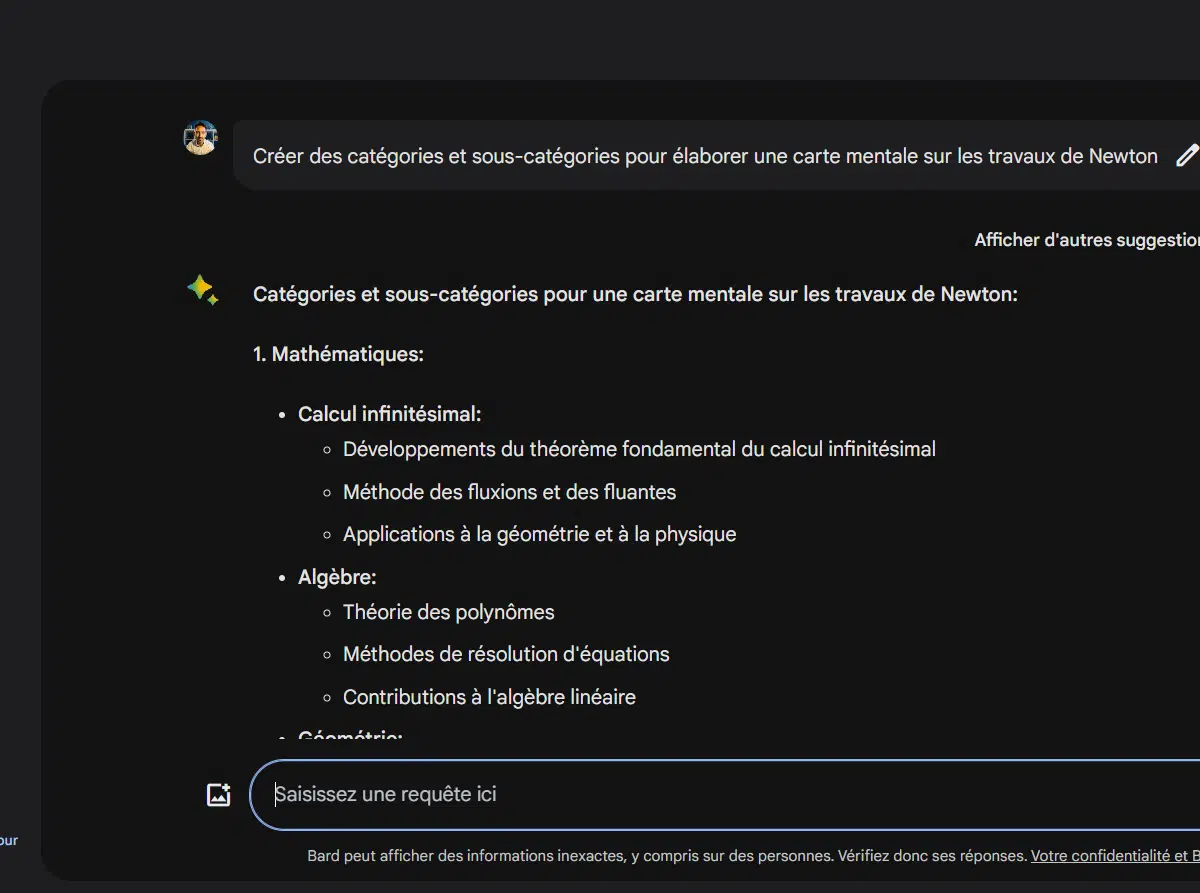This screenshot has width=1200, height=893.
Task: Click "Applications à la géométrie et à la physique"
Action: pyautogui.click(x=539, y=534)
